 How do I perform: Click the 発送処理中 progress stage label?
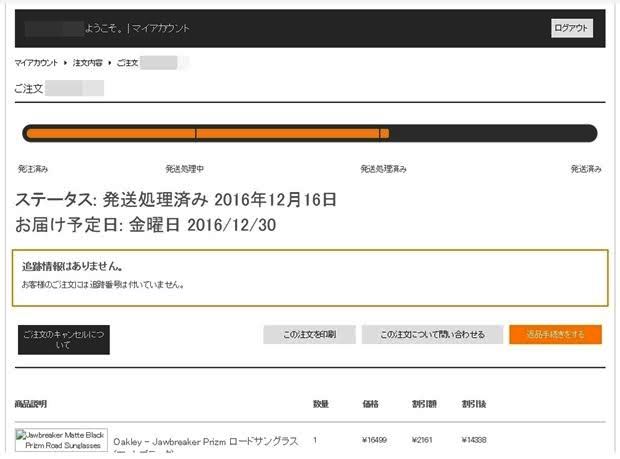184,169
